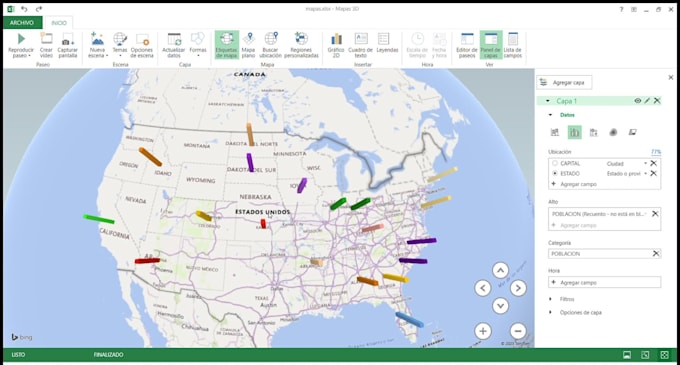Select heat map visualization in layer pane
The width and height of the screenshot is (680, 365).
coord(613,132)
